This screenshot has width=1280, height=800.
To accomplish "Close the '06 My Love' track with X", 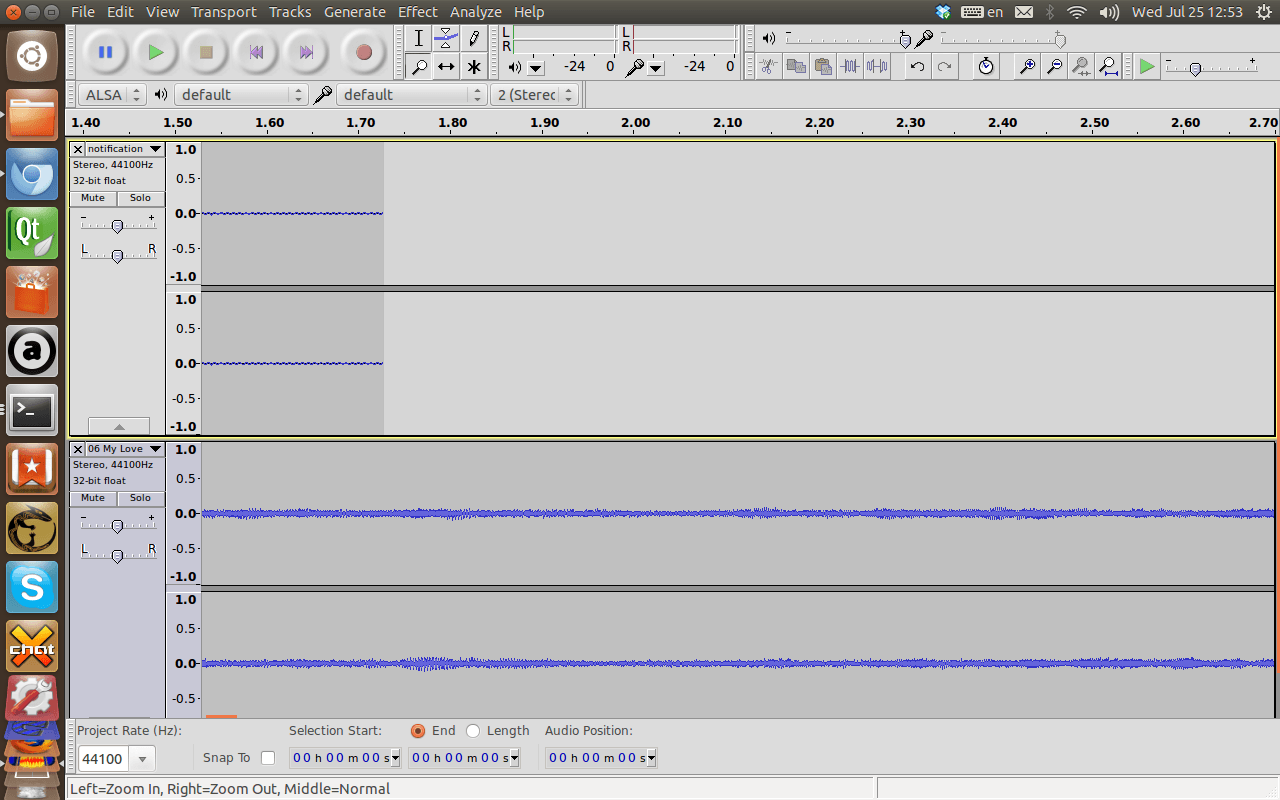I will click(x=78, y=449).
